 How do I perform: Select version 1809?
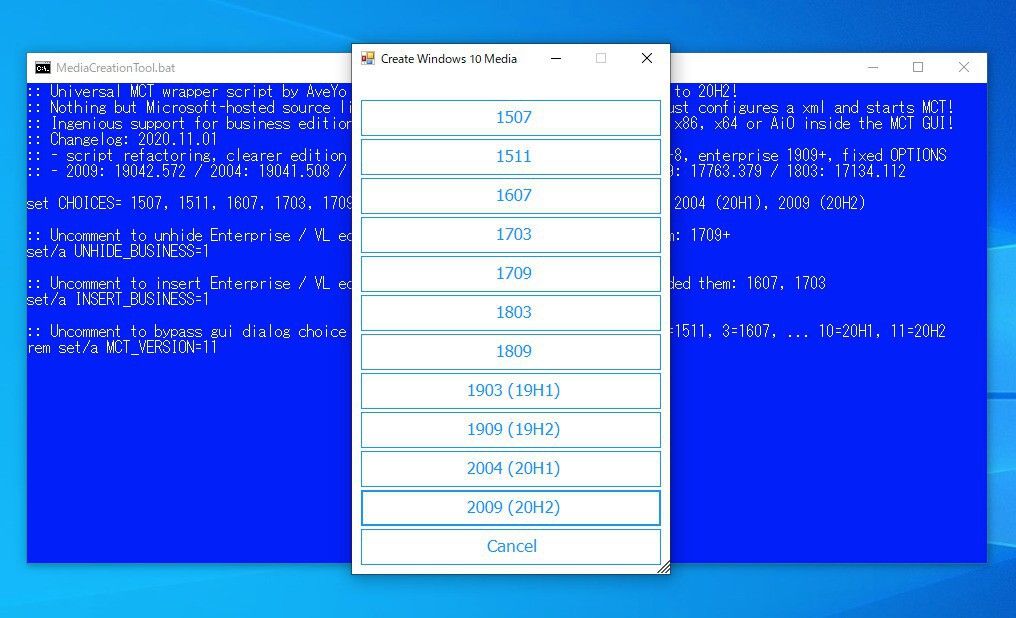pyautogui.click(x=511, y=352)
